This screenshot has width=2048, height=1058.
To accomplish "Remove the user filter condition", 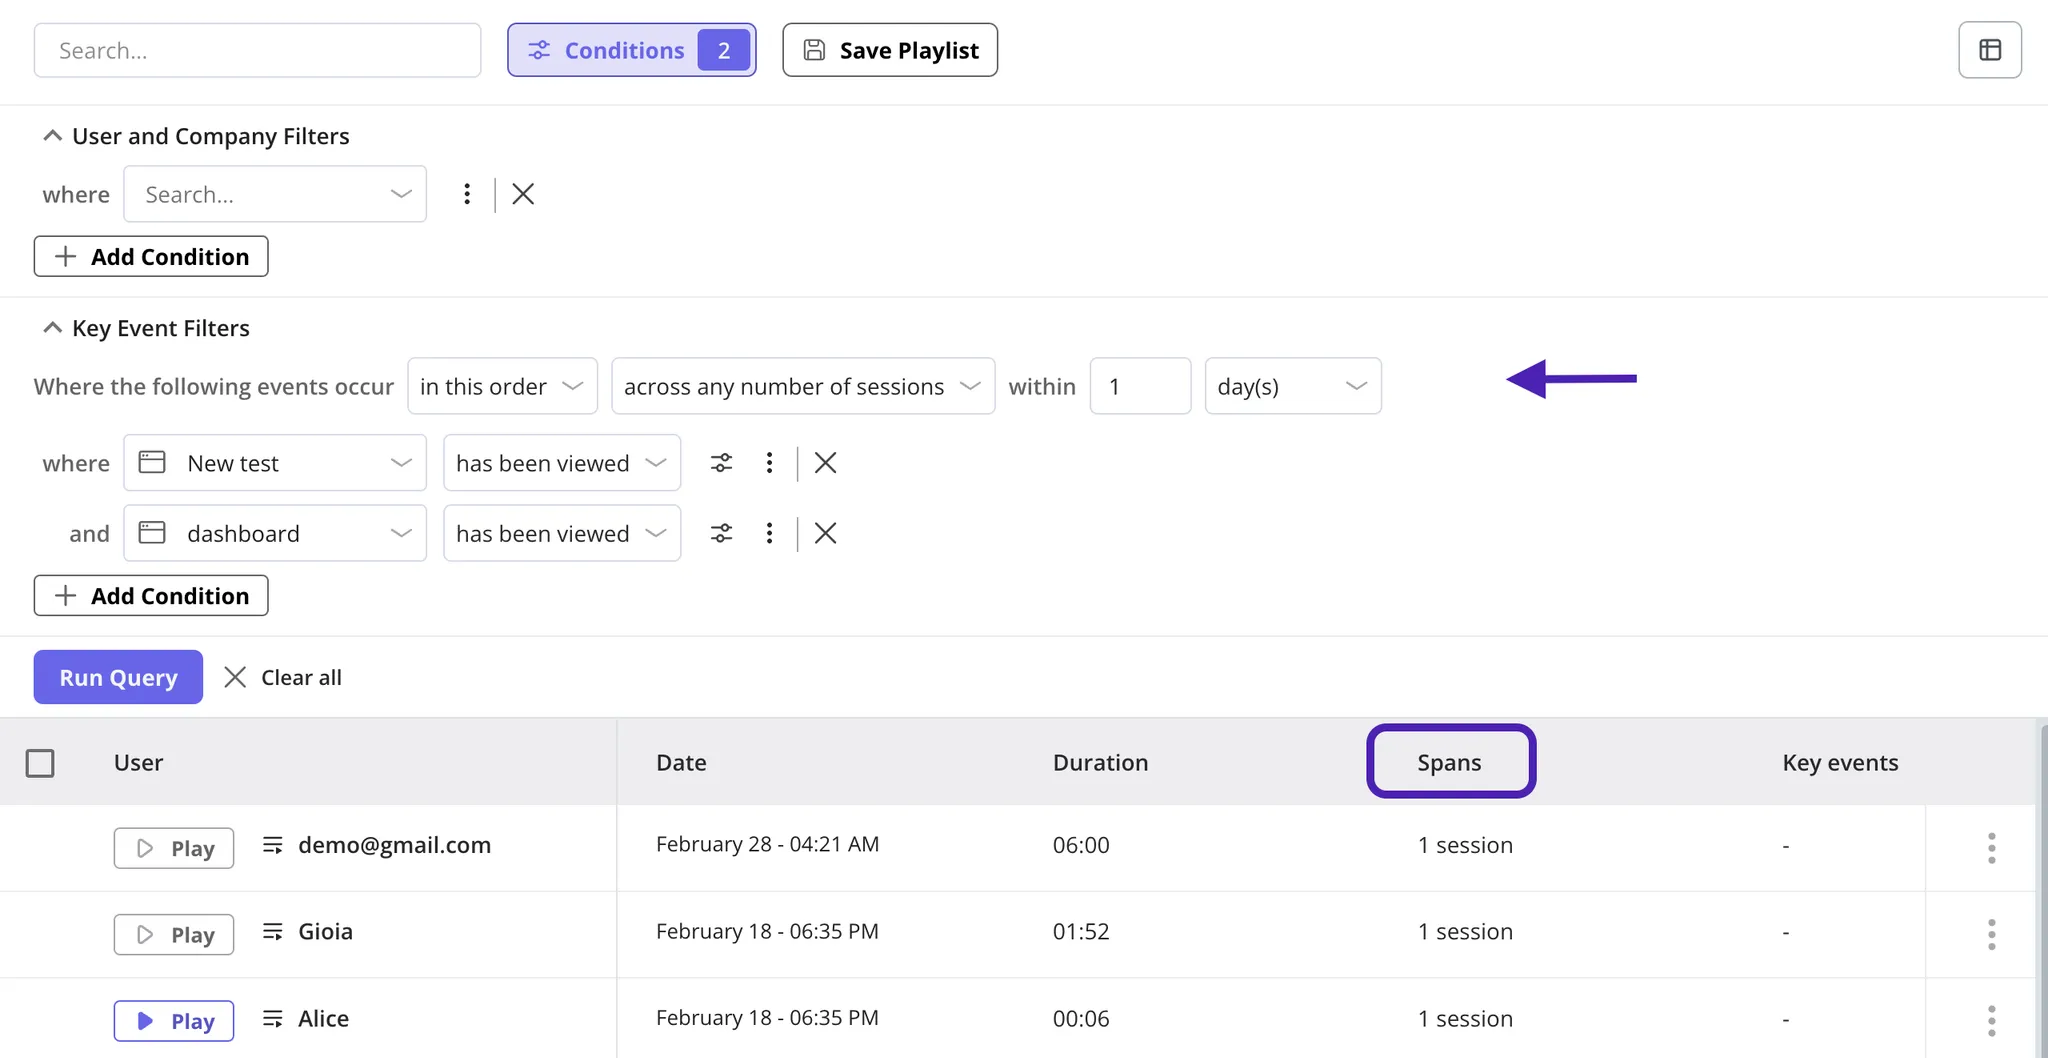I will (523, 194).
